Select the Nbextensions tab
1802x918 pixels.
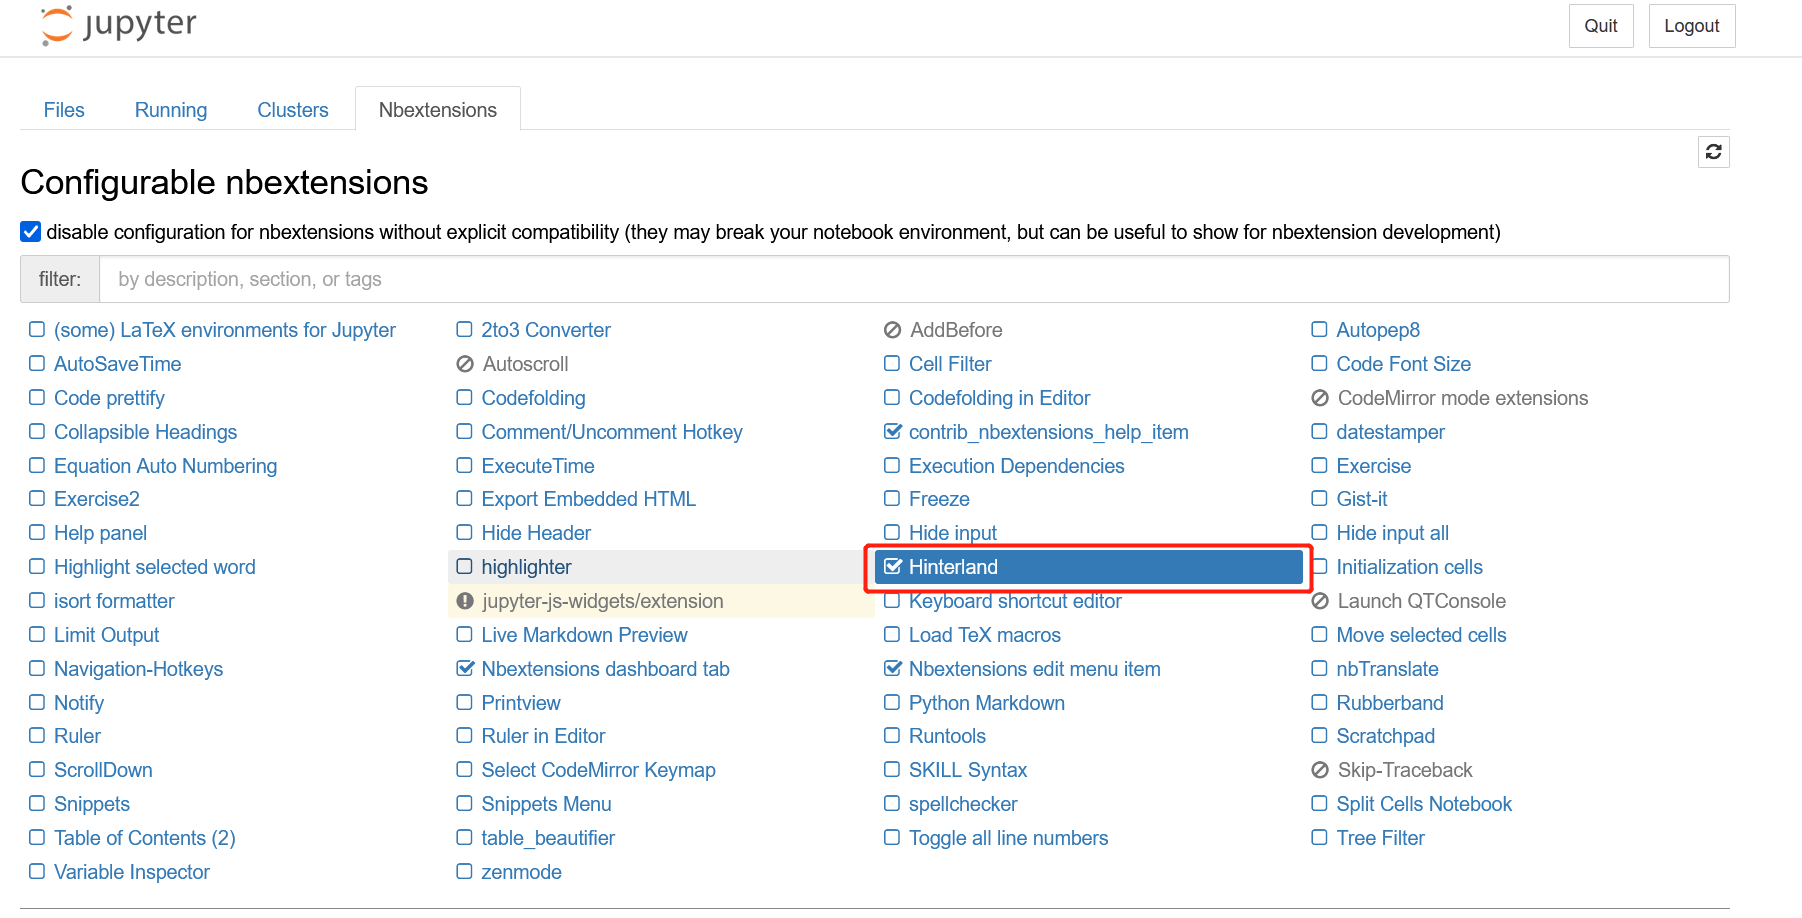[x=438, y=110]
